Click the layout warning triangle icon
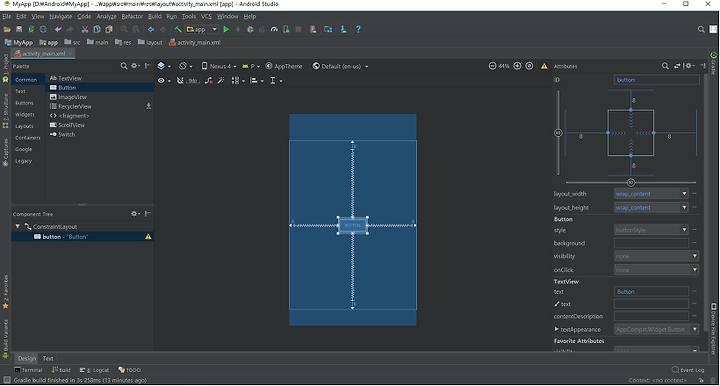 [x=544, y=66]
